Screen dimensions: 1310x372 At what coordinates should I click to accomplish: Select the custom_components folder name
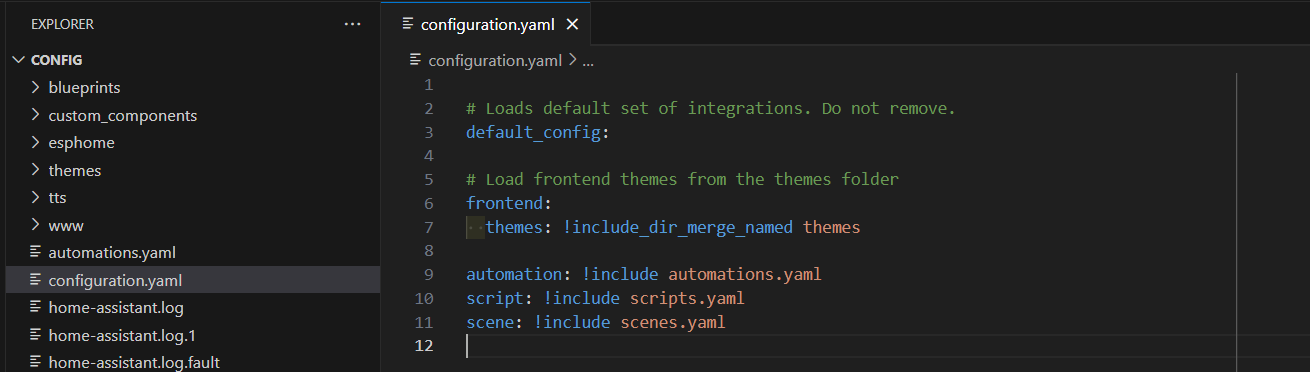click(x=123, y=115)
